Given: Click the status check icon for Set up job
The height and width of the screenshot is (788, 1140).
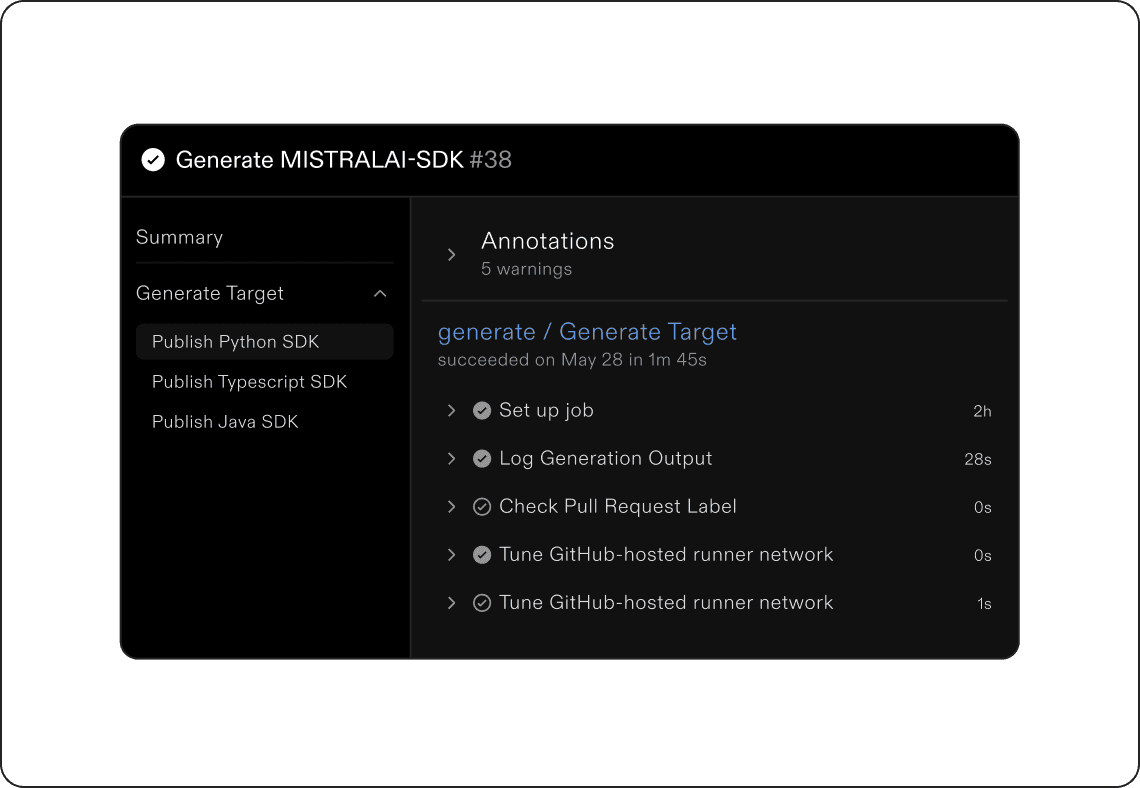Looking at the screenshot, I should 482,411.
